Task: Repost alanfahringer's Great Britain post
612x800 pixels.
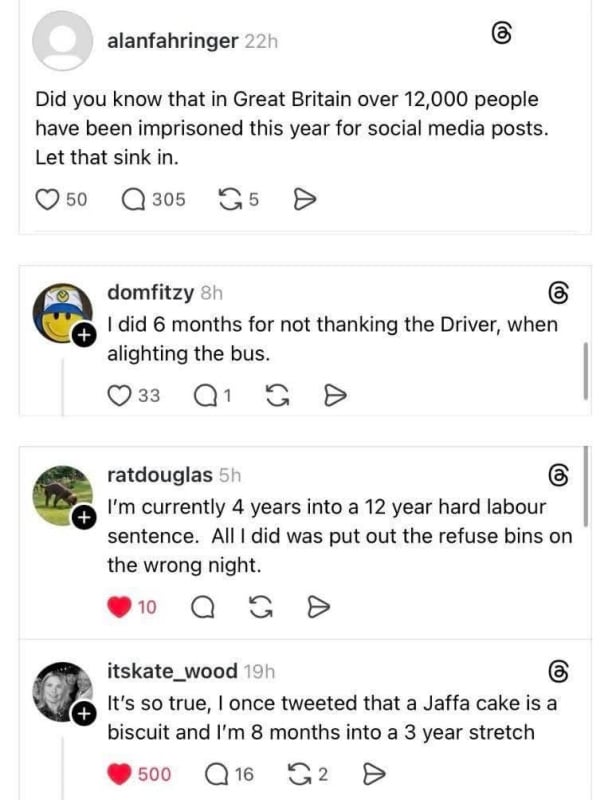Action: tap(229, 200)
